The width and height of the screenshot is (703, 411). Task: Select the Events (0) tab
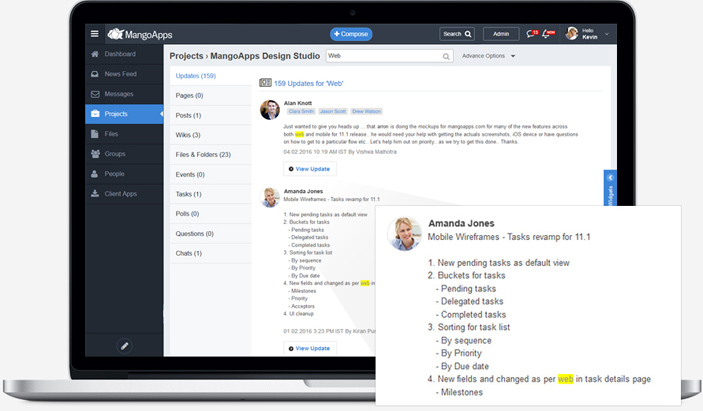[x=211, y=174]
